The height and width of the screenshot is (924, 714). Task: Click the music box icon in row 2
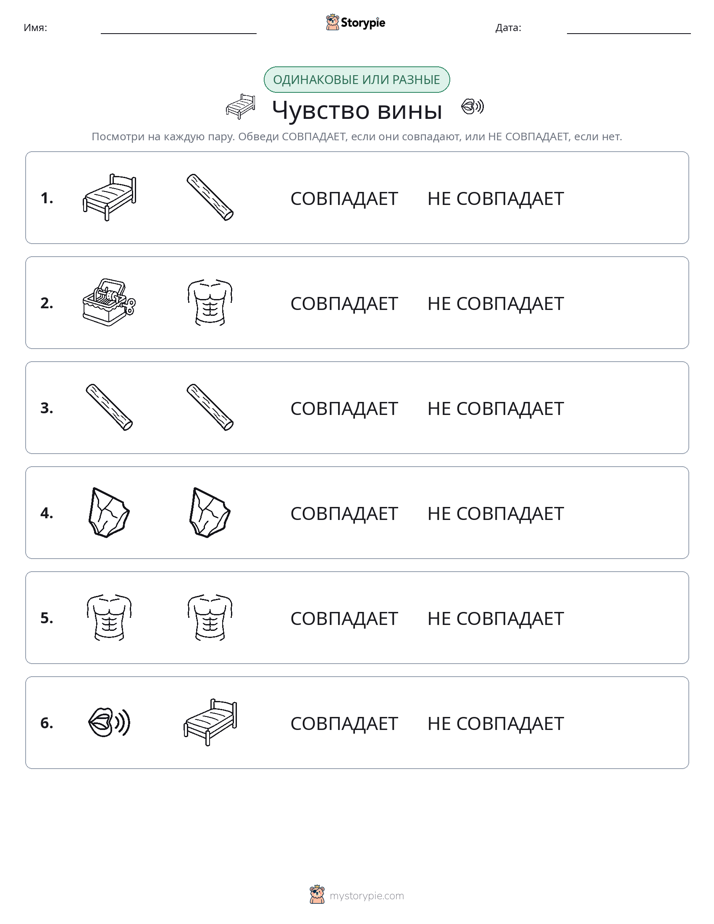110,302
